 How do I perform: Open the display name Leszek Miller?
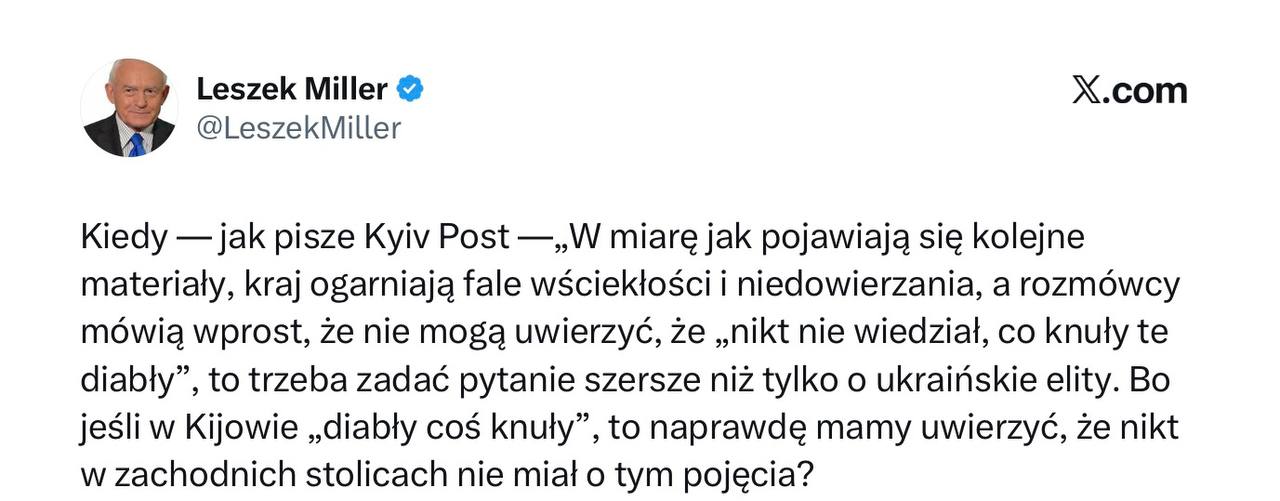tap(292, 90)
